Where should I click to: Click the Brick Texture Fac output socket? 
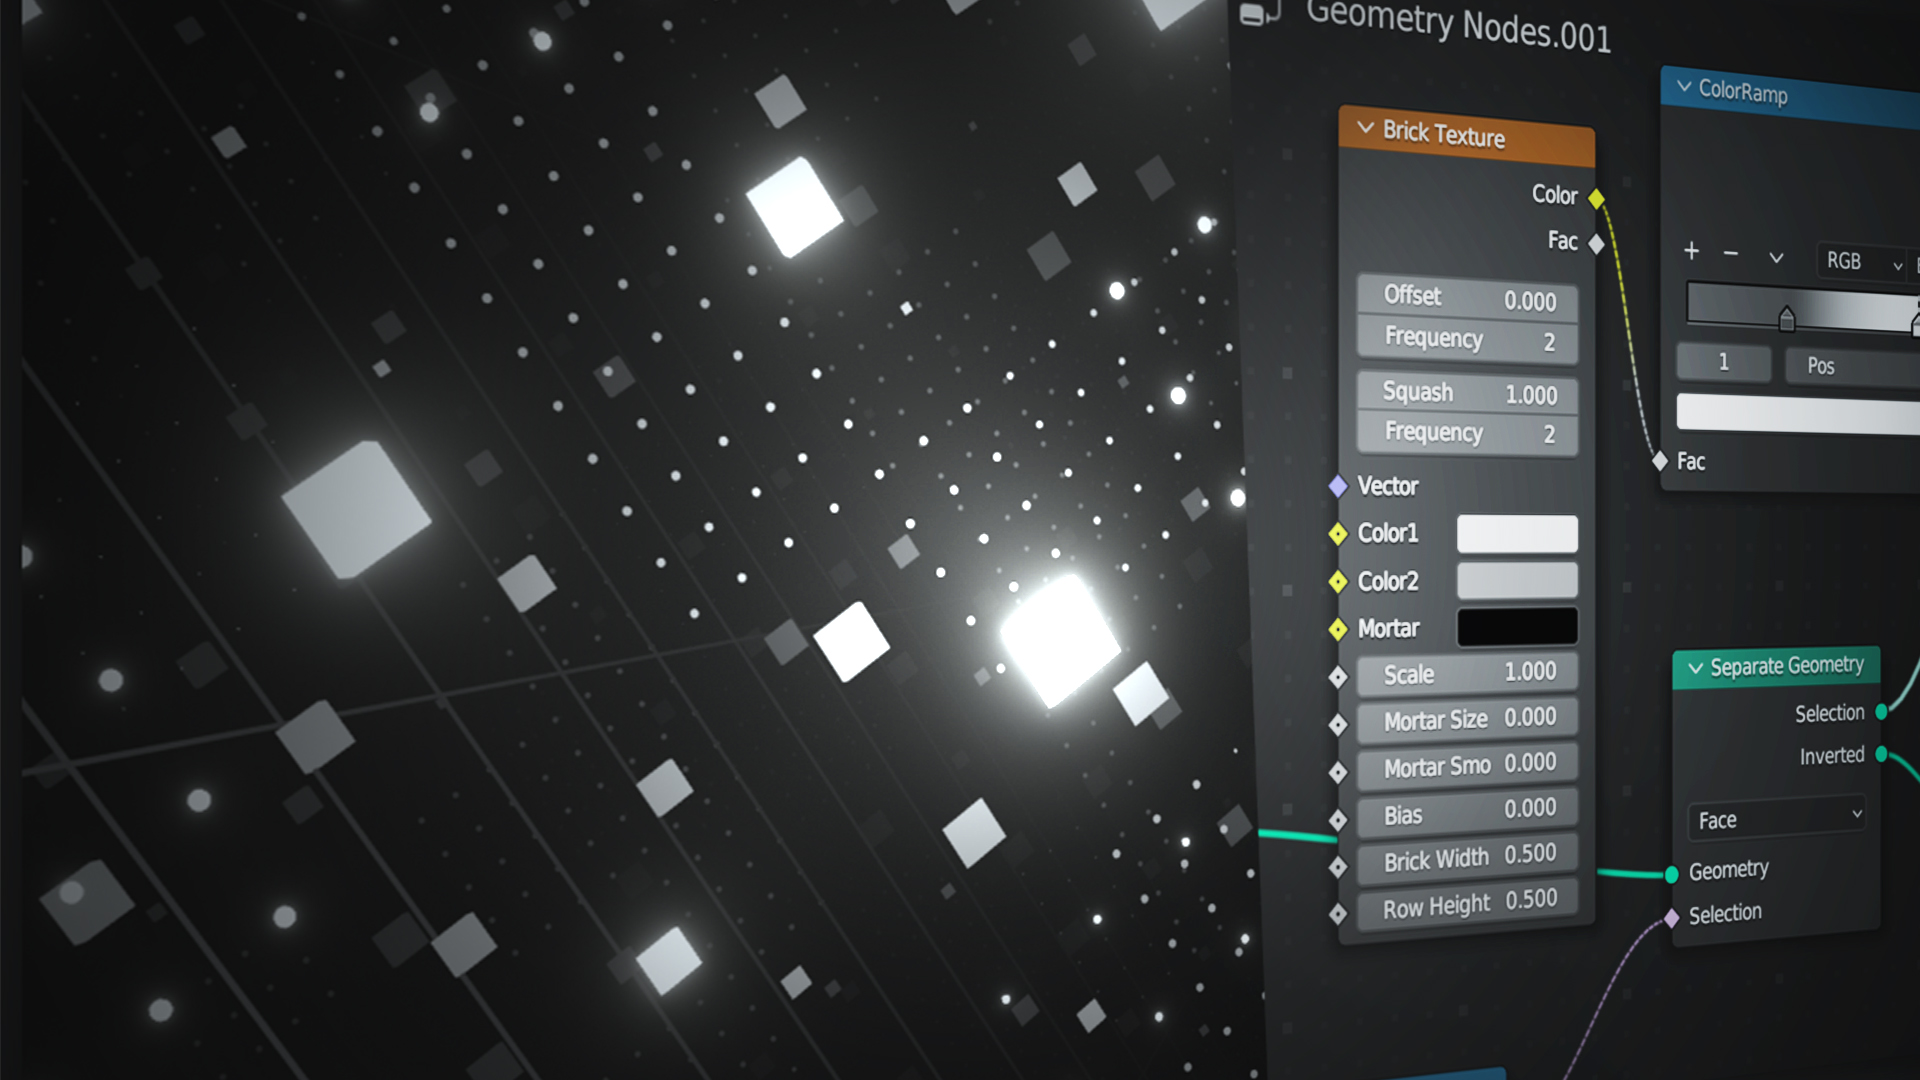click(x=1596, y=243)
